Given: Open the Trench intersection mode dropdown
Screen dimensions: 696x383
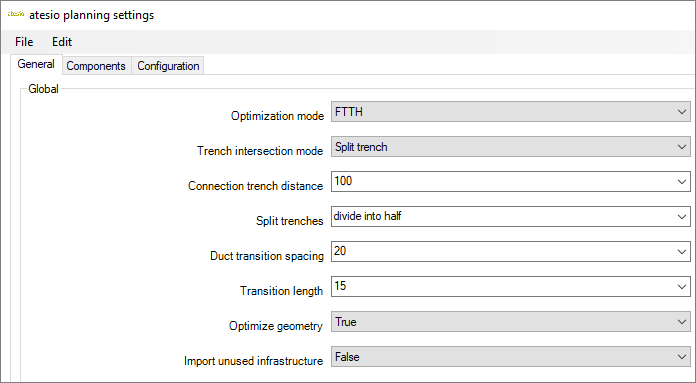Looking at the screenshot, I should (x=510, y=146).
